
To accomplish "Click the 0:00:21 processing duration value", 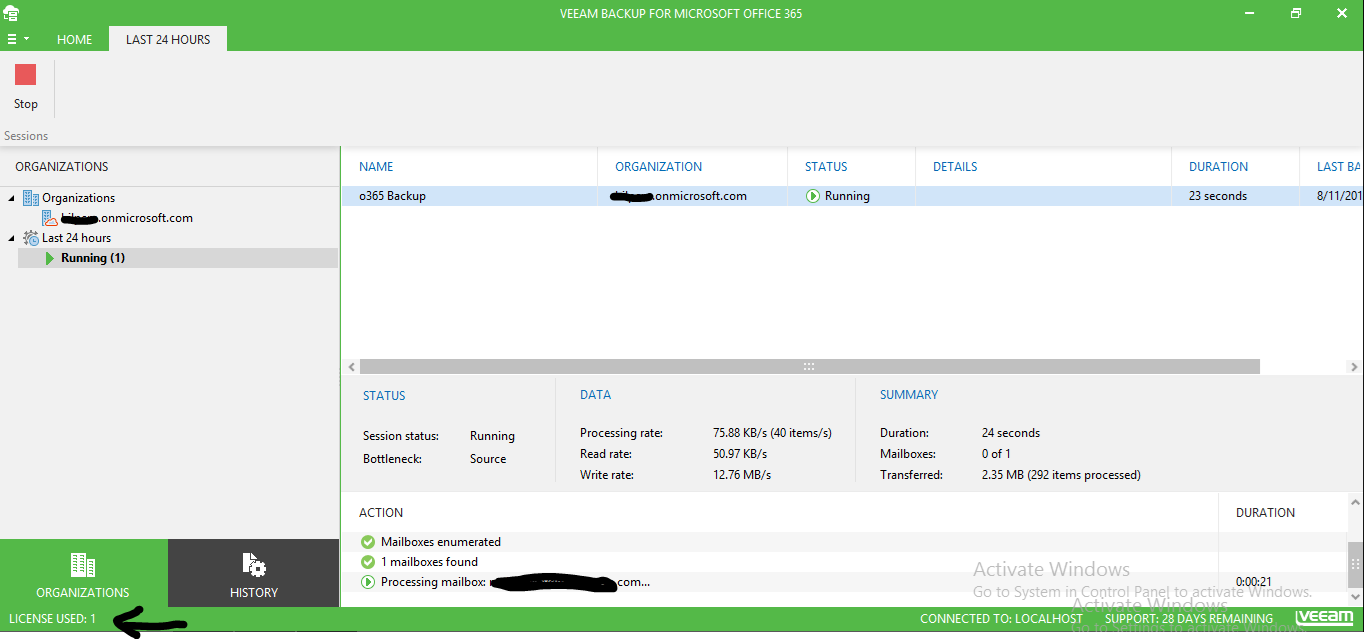I will point(1253,582).
